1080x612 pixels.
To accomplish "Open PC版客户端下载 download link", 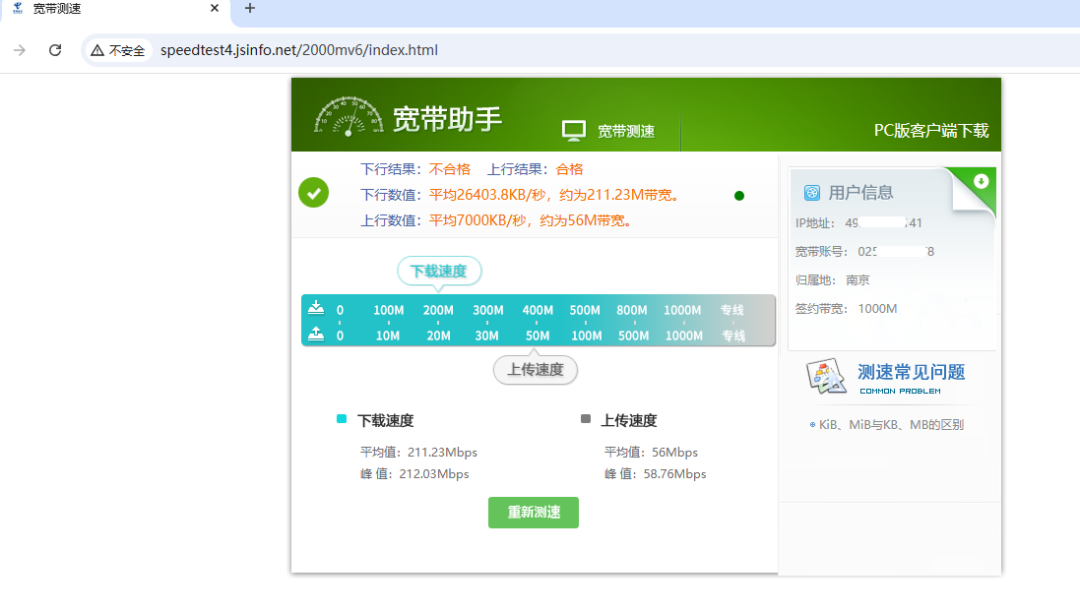I will click(930, 131).
